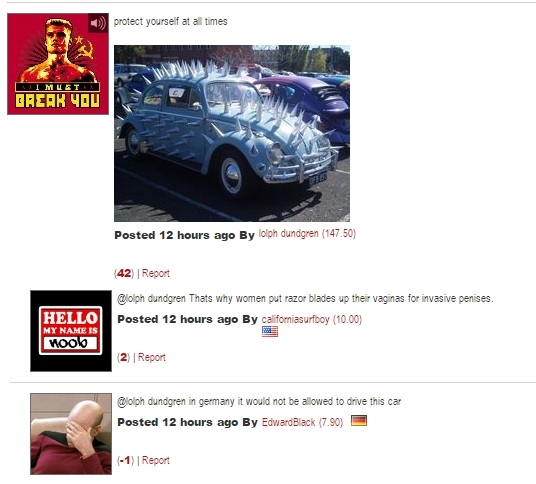Click the German flag icon
536x484 pixels.
click(x=359, y=420)
